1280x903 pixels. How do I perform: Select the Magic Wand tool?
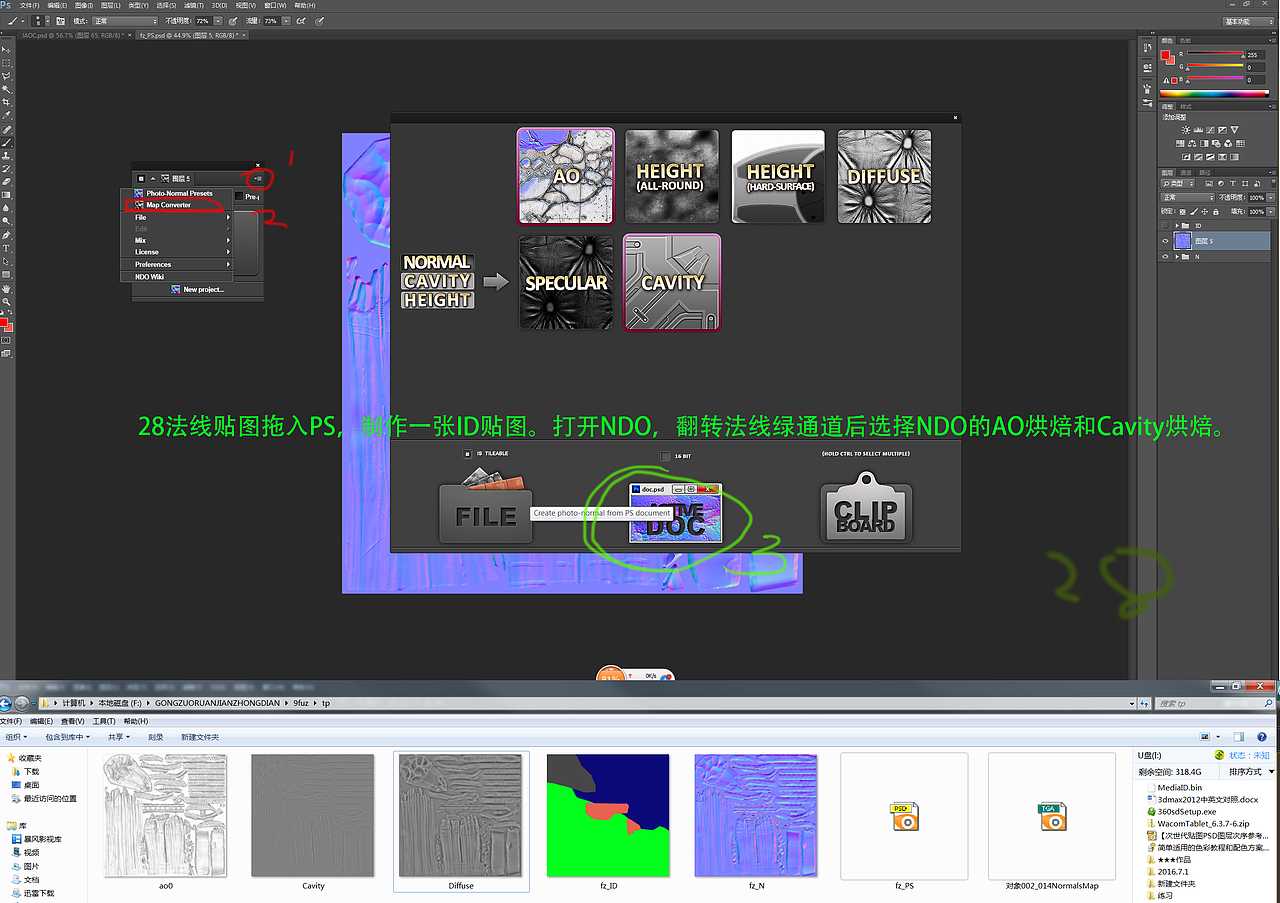click(x=6, y=89)
